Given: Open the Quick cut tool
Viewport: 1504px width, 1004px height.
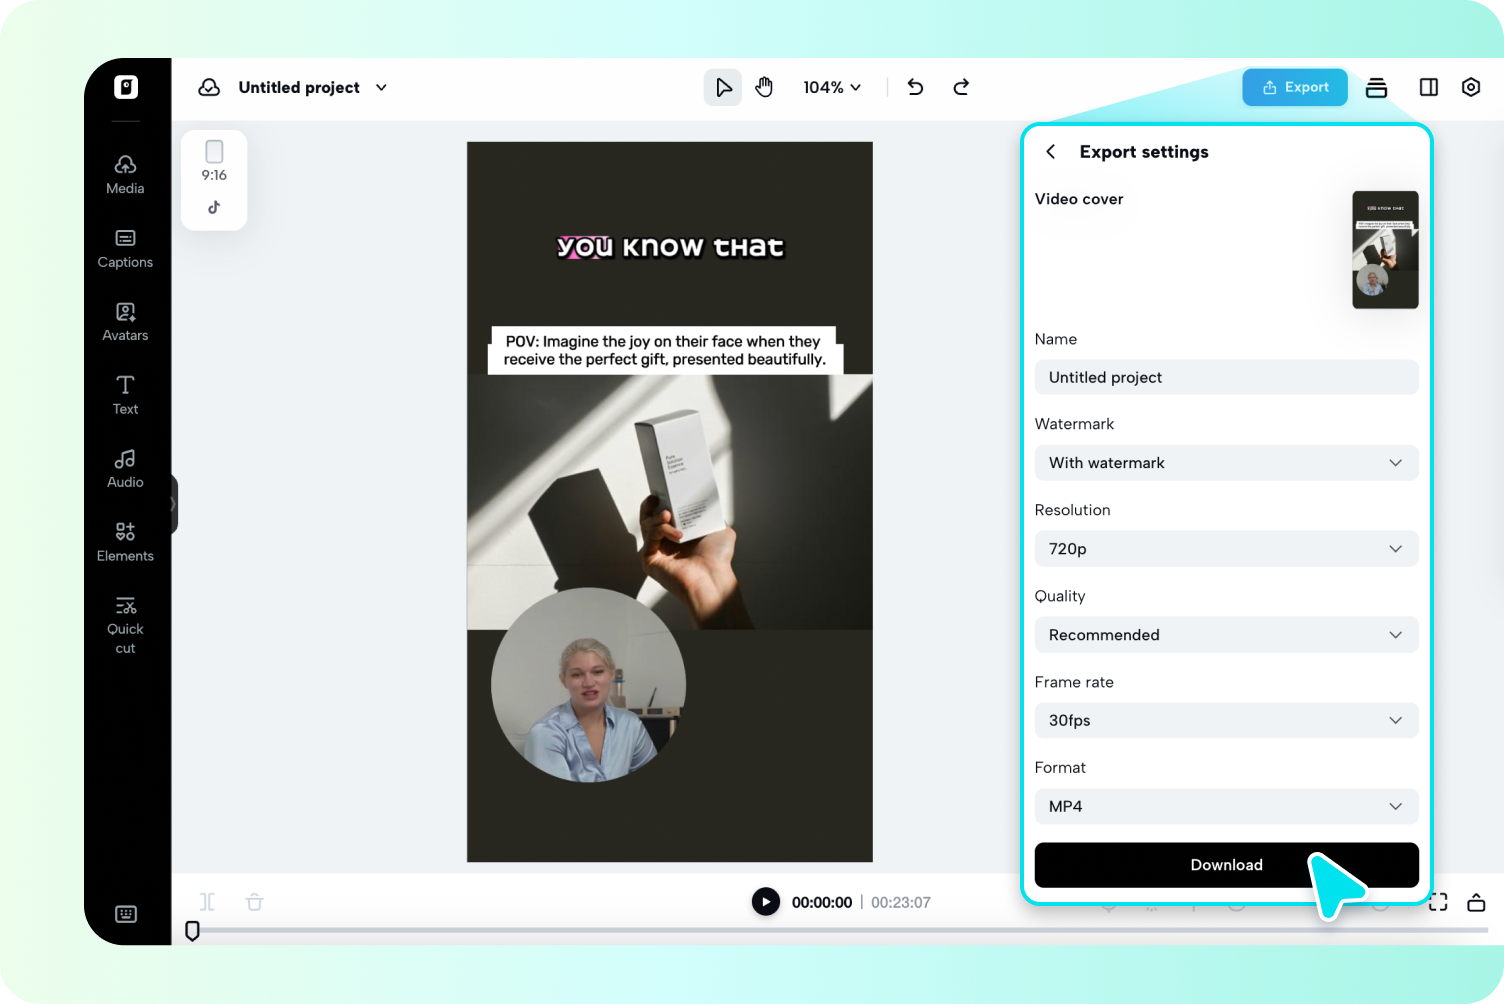Looking at the screenshot, I should pos(125,625).
